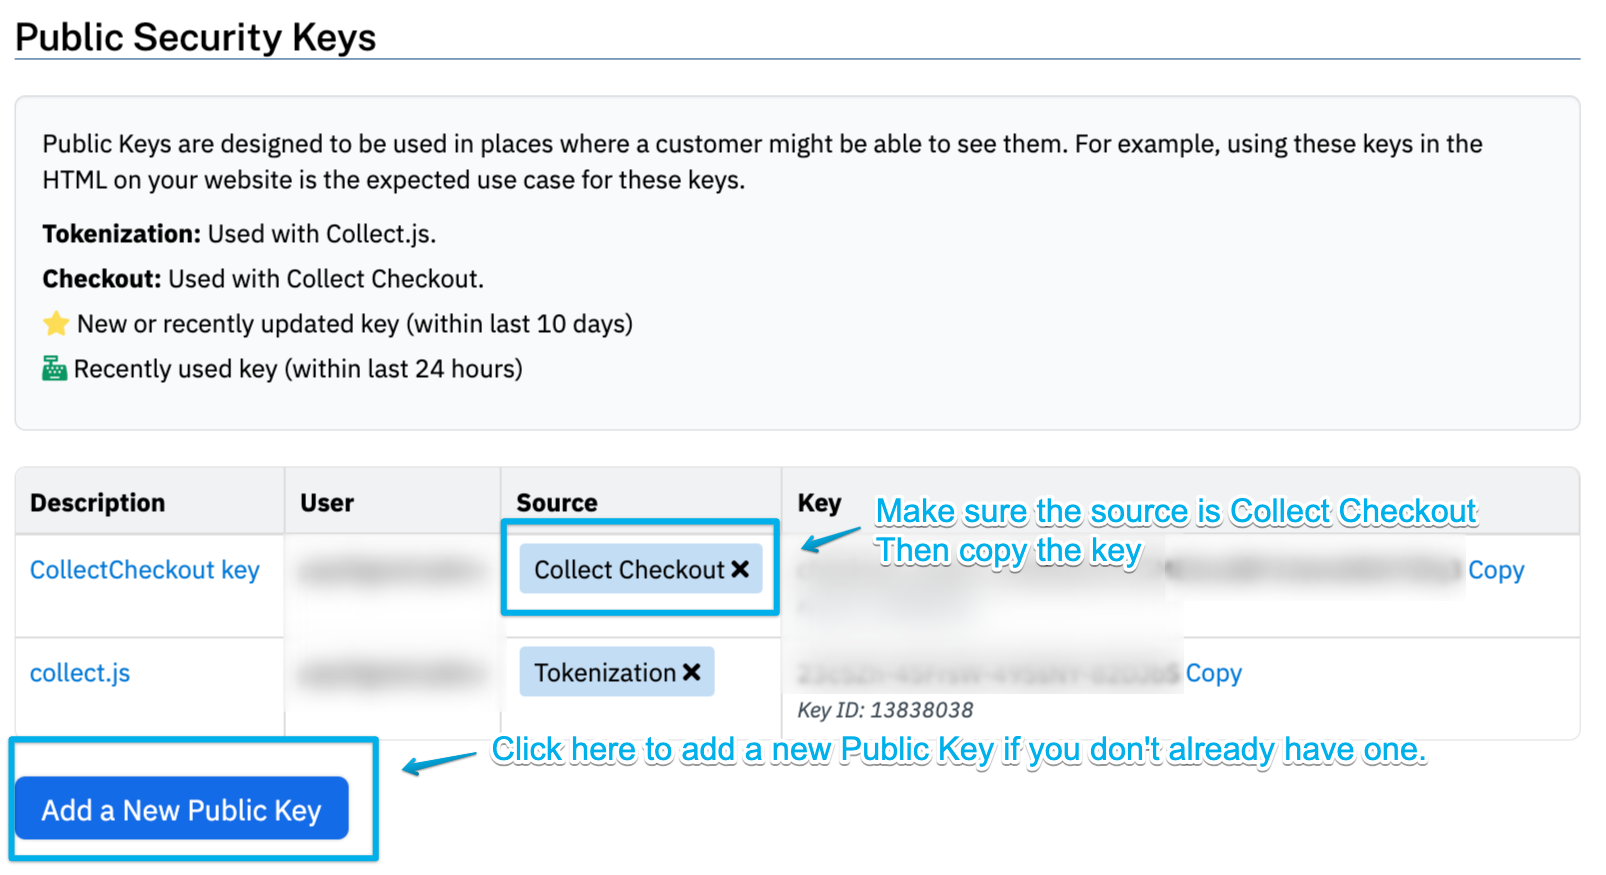Copy the CollectCheckout key value
The height and width of the screenshot is (875, 1606).
1495,570
